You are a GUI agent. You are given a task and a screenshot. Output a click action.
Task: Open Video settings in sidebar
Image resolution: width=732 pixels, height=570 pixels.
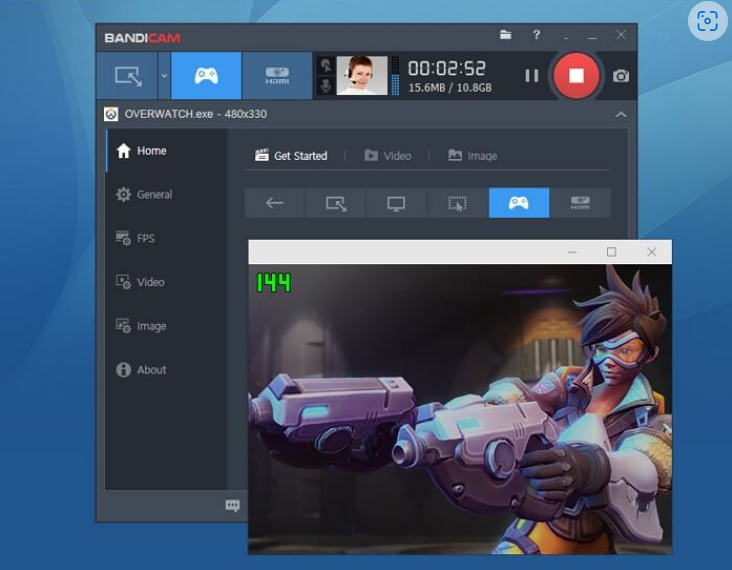[x=140, y=282]
